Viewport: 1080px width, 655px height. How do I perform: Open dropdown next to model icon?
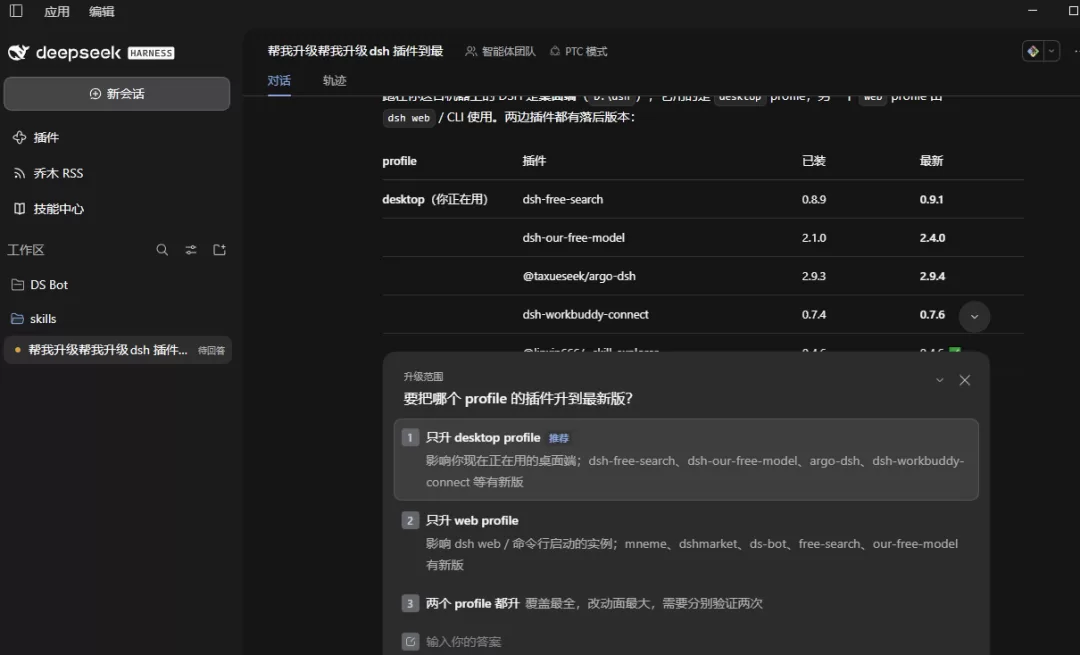(x=1051, y=51)
